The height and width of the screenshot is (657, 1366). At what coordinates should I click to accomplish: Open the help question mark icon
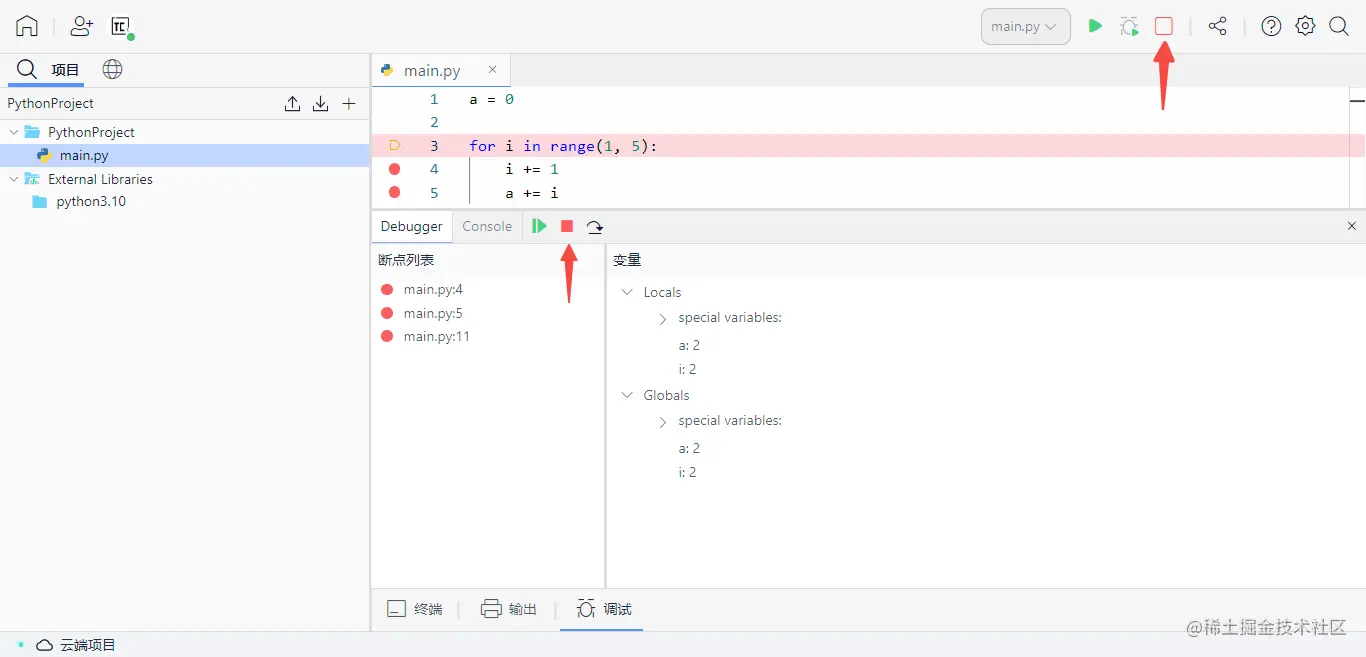pyautogui.click(x=1271, y=26)
